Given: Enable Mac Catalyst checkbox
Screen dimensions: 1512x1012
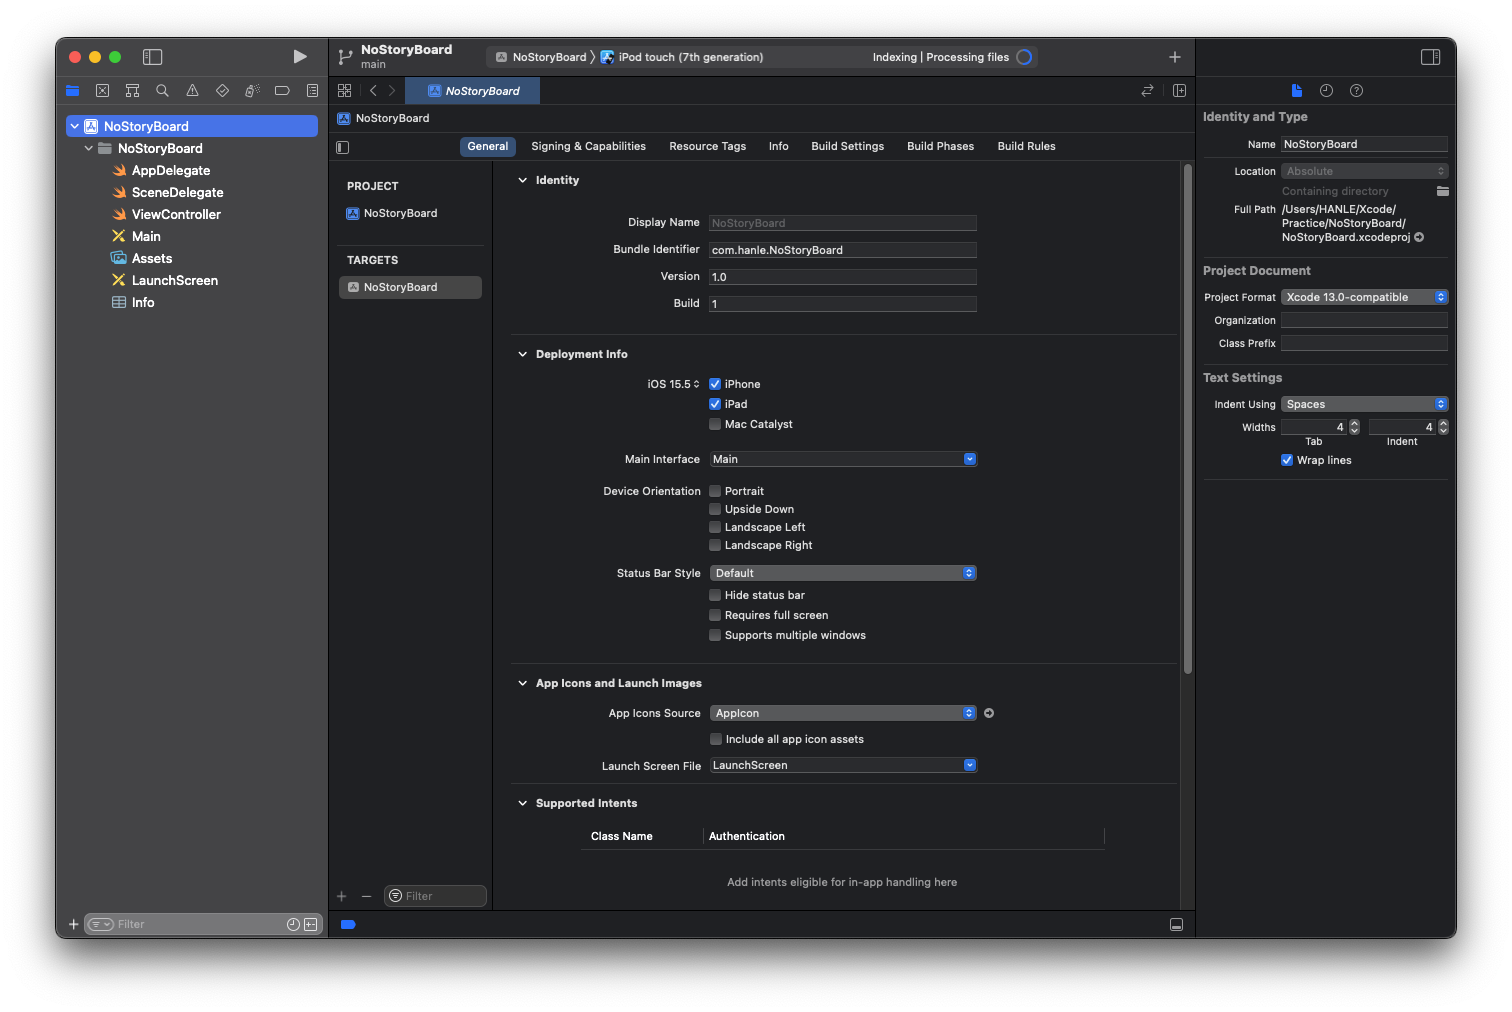Looking at the screenshot, I should pos(715,424).
